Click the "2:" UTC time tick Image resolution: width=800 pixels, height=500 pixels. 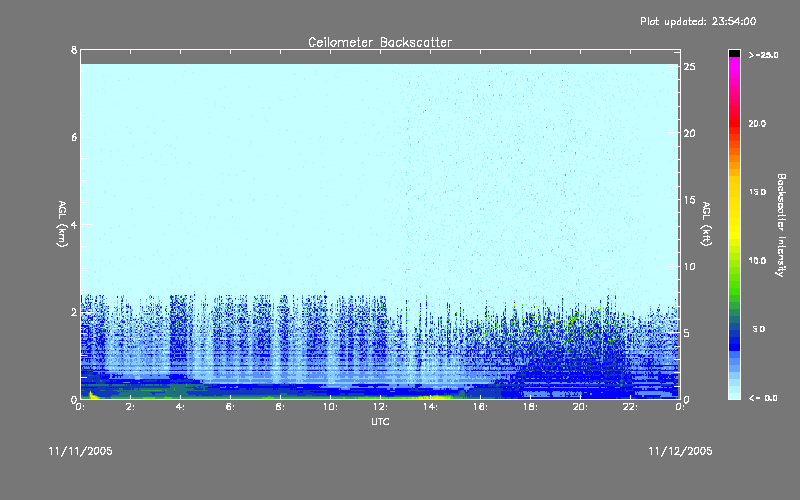coord(130,407)
